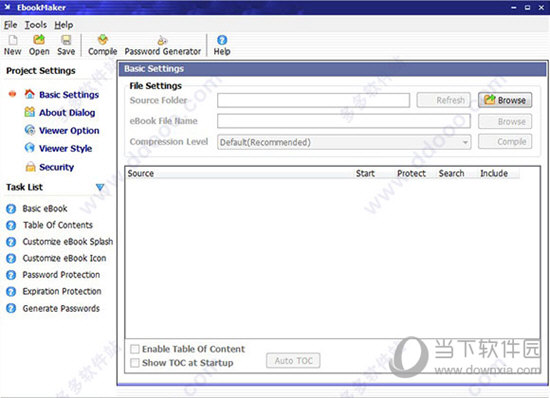Screen dimensions: 550x398
Task: Click the Protect column header
Action: tap(411, 173)
